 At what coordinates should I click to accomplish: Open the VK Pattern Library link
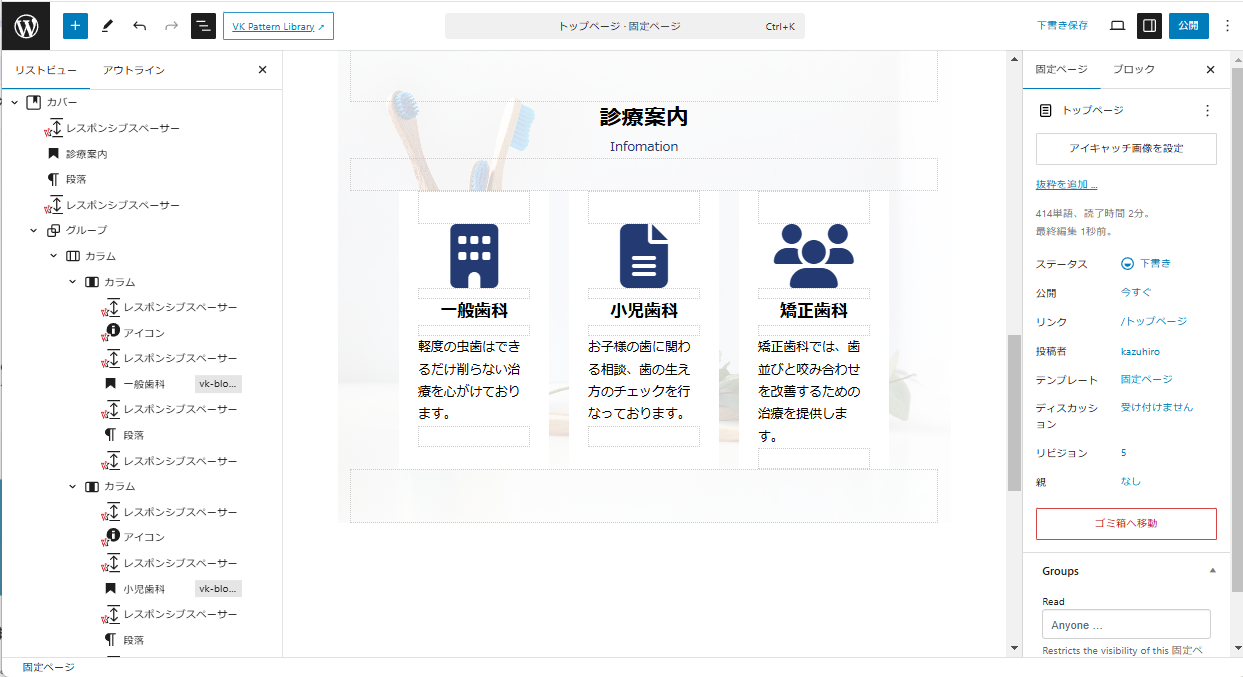click(278, 27)
